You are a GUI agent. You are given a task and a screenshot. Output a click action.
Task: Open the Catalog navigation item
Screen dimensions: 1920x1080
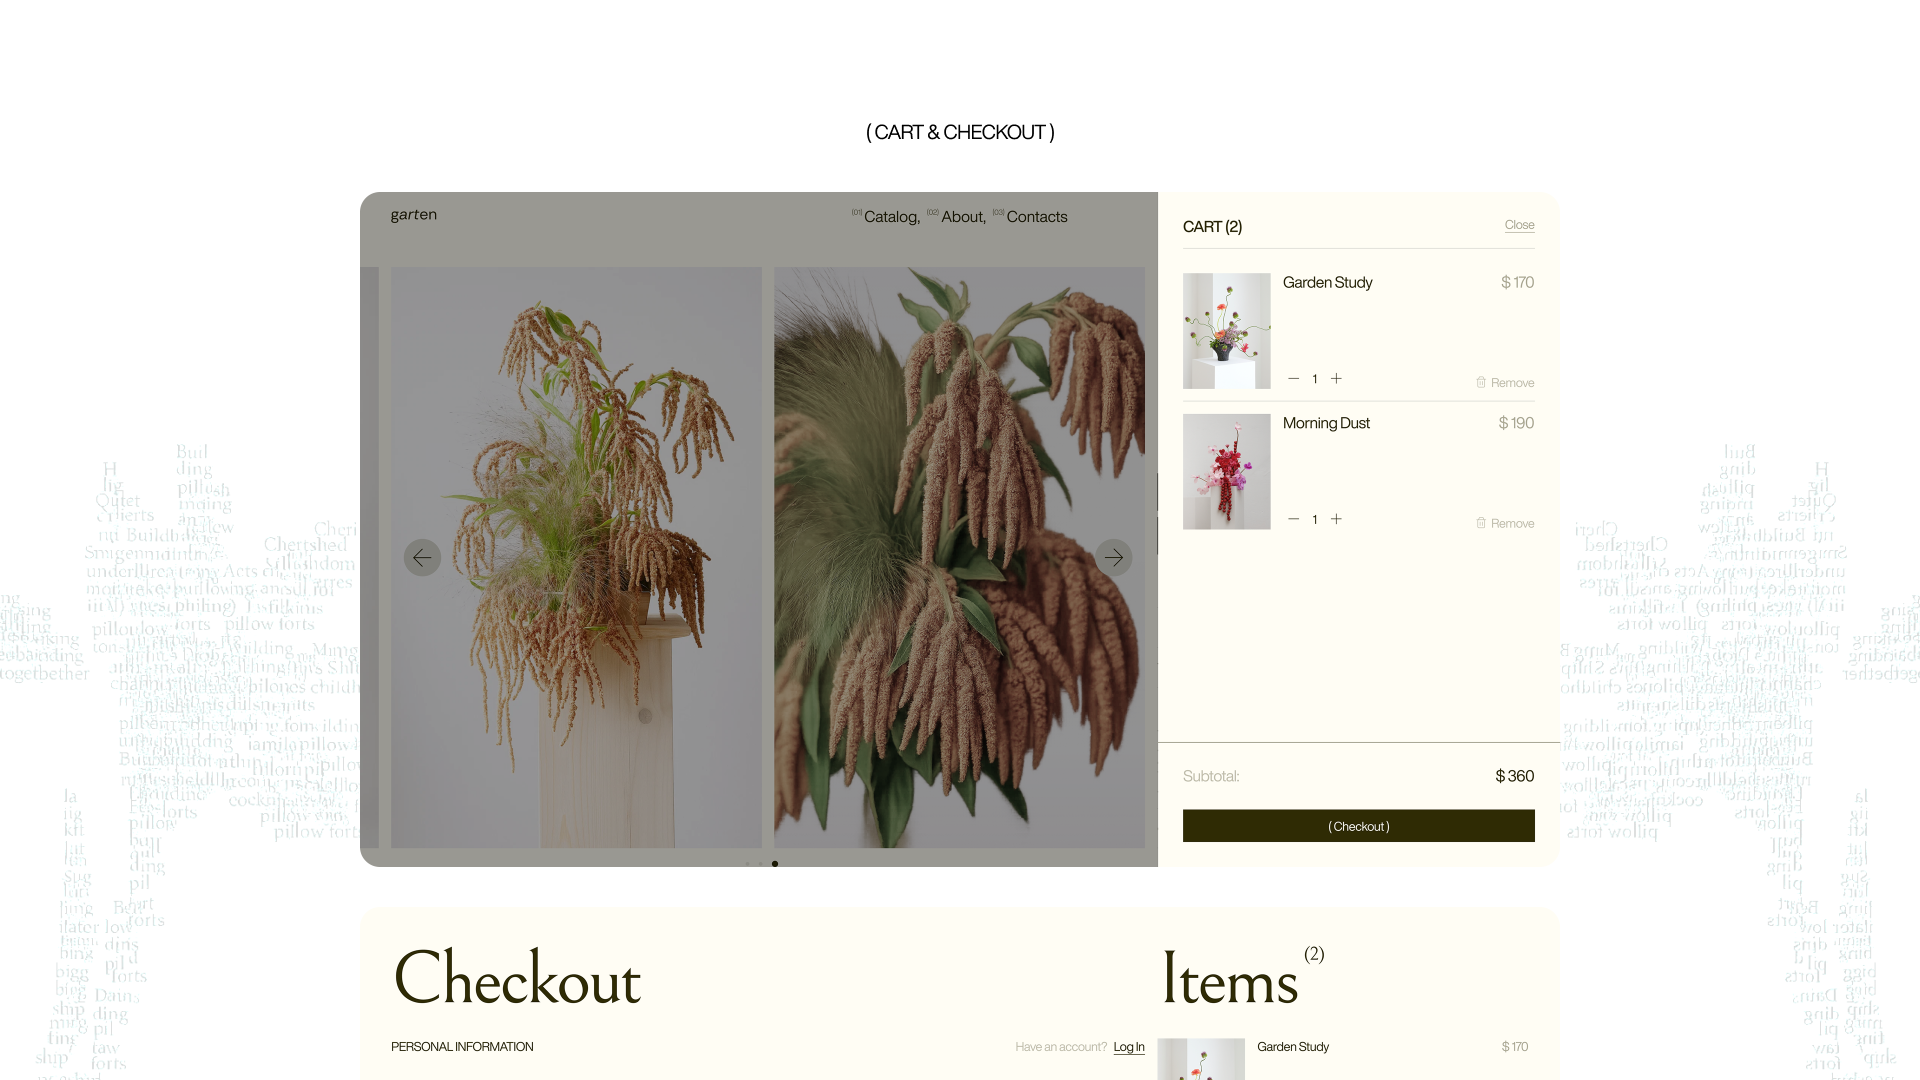[x=891, y=216]
